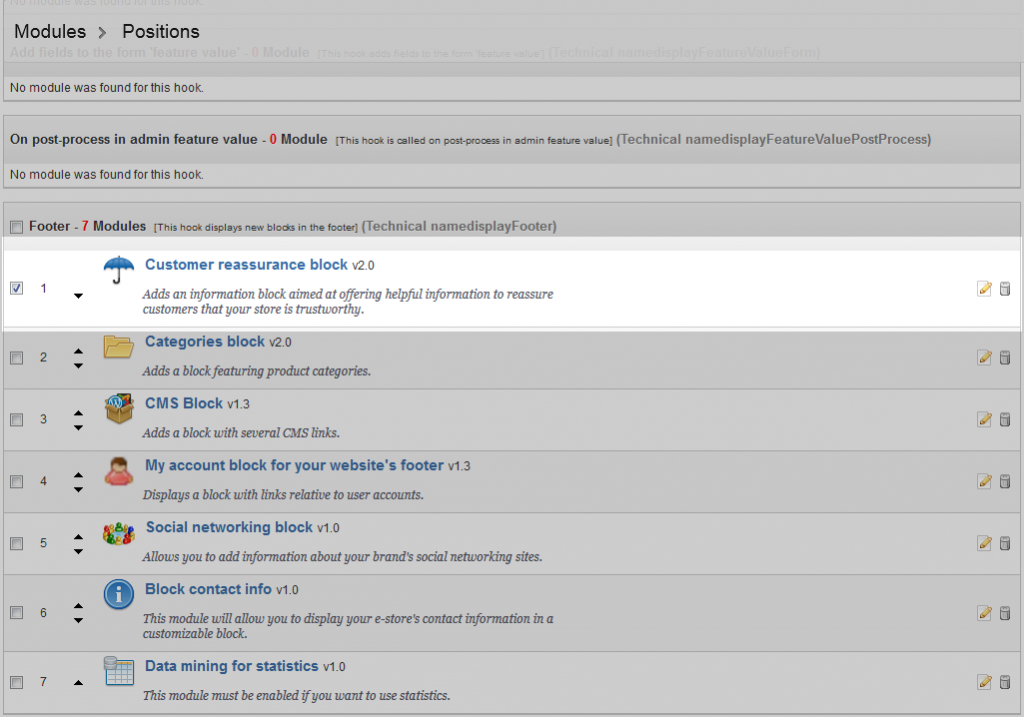The image size is (1024, 717).
Task: Check the Social networking block checkbox
Action: (x=16, y=543)
